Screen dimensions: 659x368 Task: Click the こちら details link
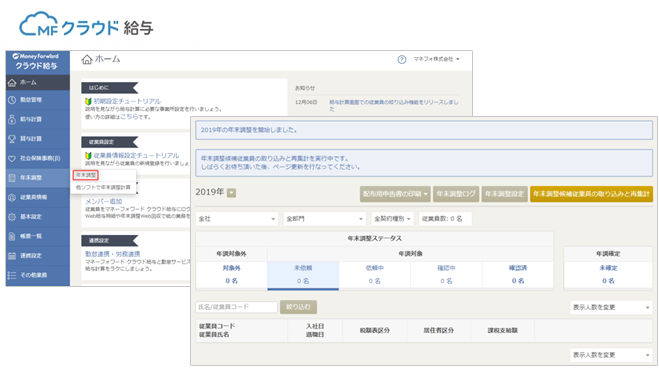tap(129, 117)
